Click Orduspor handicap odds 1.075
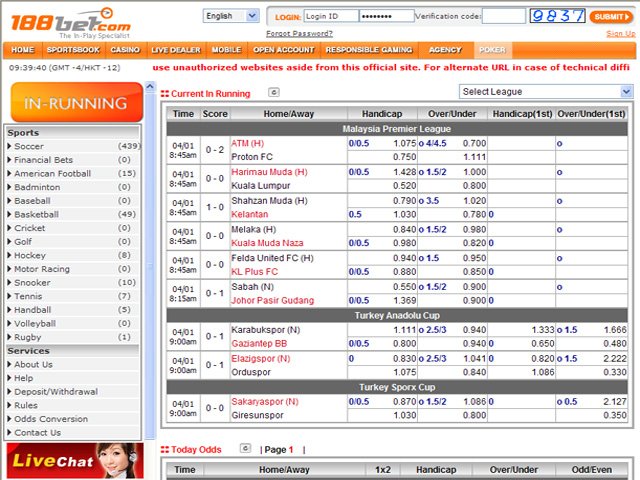This screenshot has width=640, height=480. 404,372
